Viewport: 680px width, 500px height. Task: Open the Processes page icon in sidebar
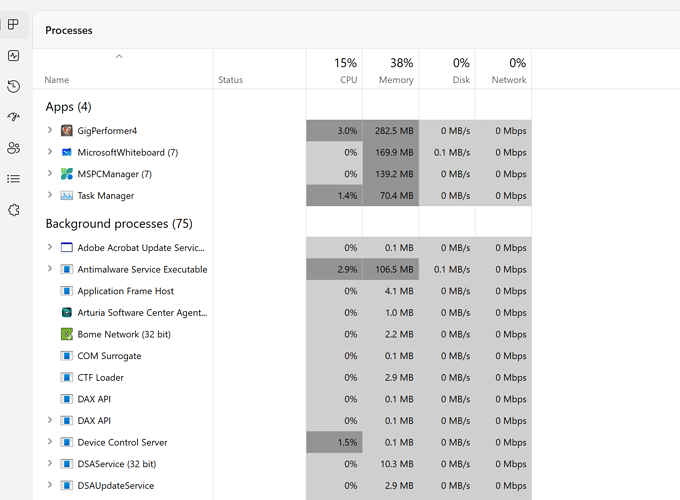click(13, 24)
